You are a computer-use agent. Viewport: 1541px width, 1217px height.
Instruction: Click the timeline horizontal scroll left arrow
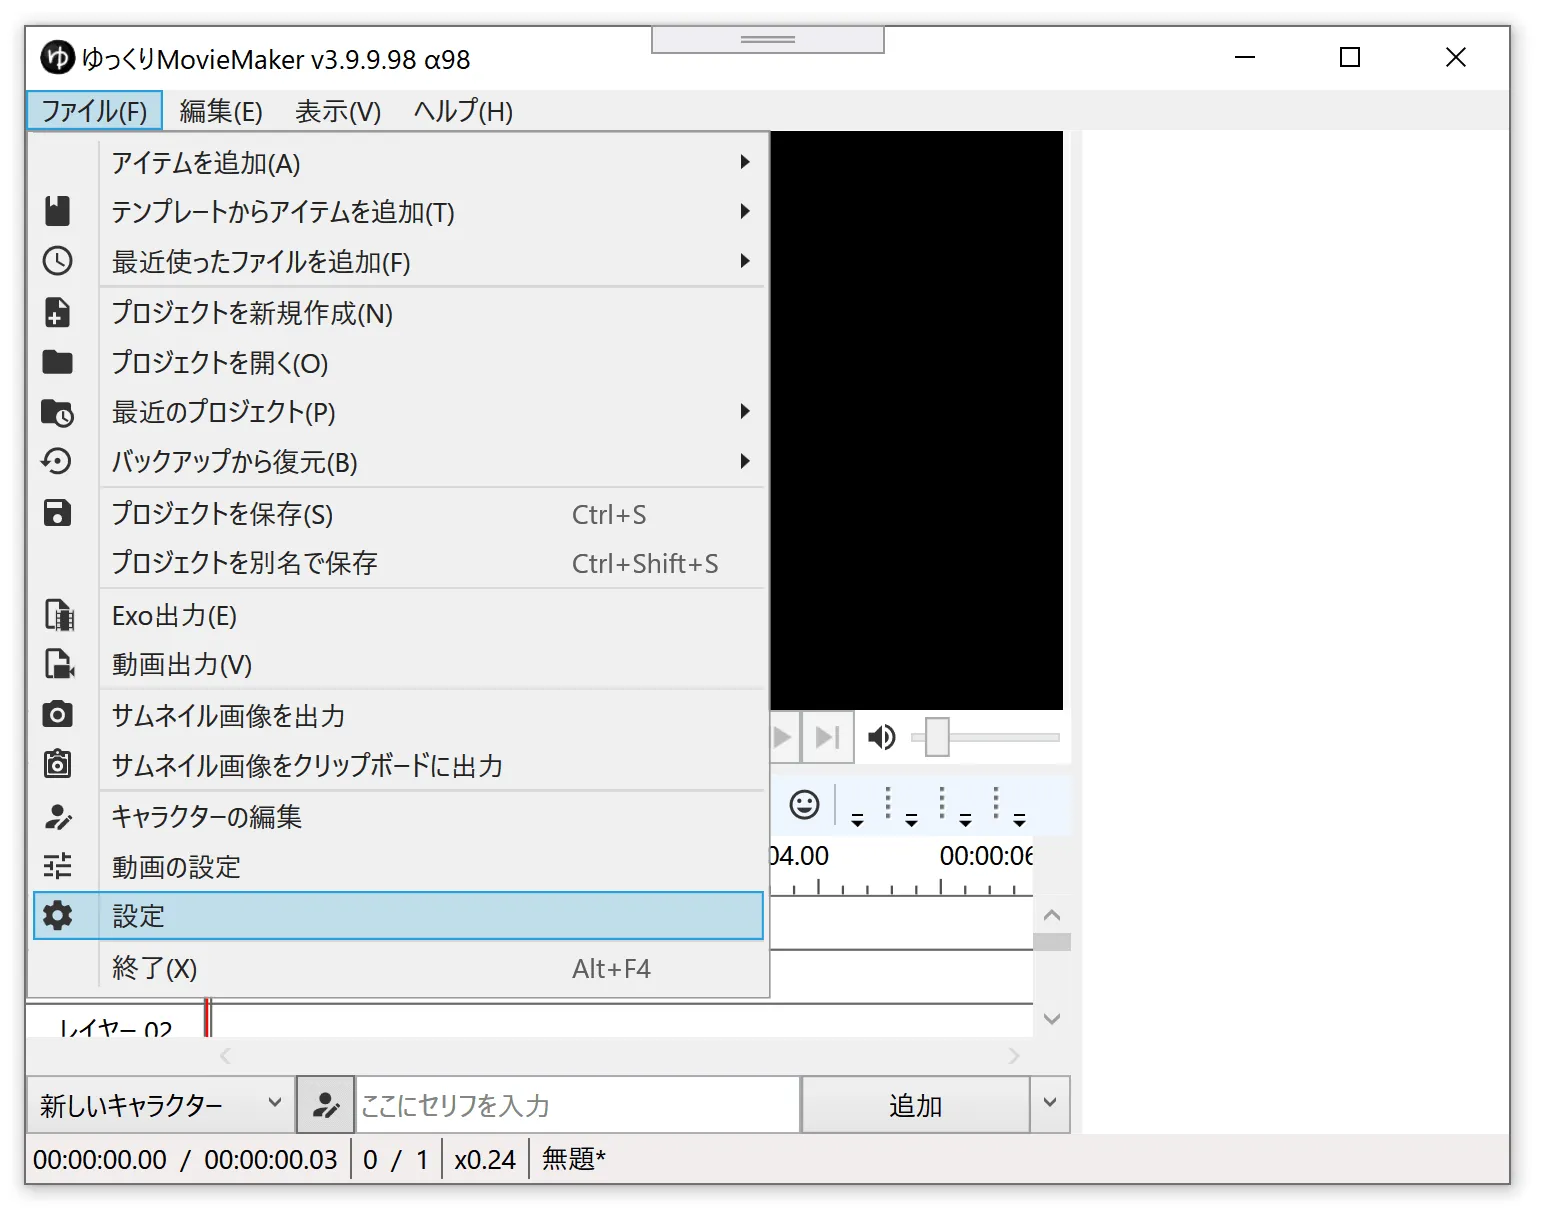point(226,1056)
